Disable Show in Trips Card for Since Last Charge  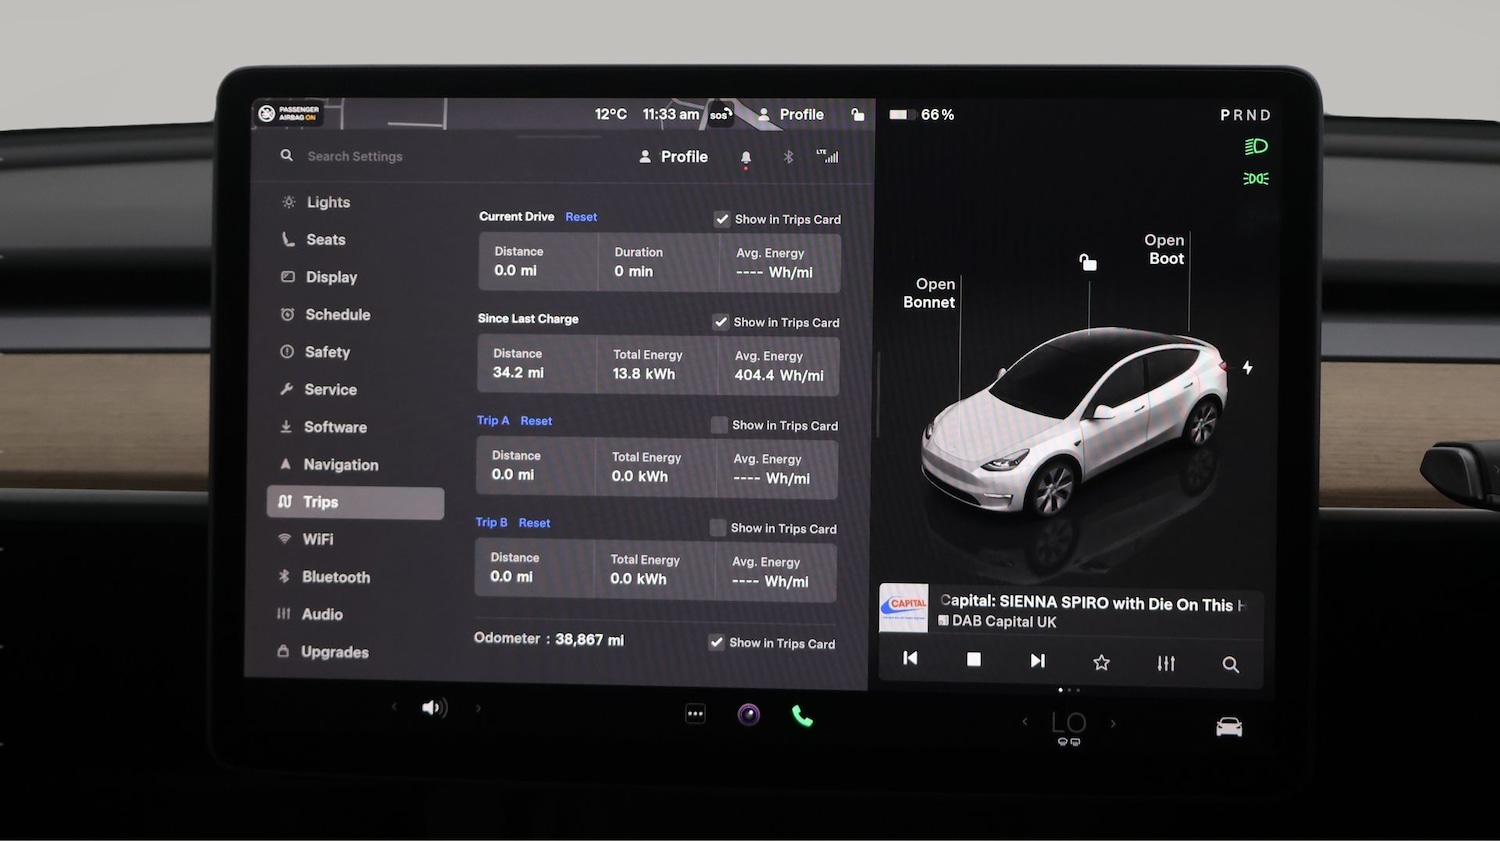pos(721,322)
